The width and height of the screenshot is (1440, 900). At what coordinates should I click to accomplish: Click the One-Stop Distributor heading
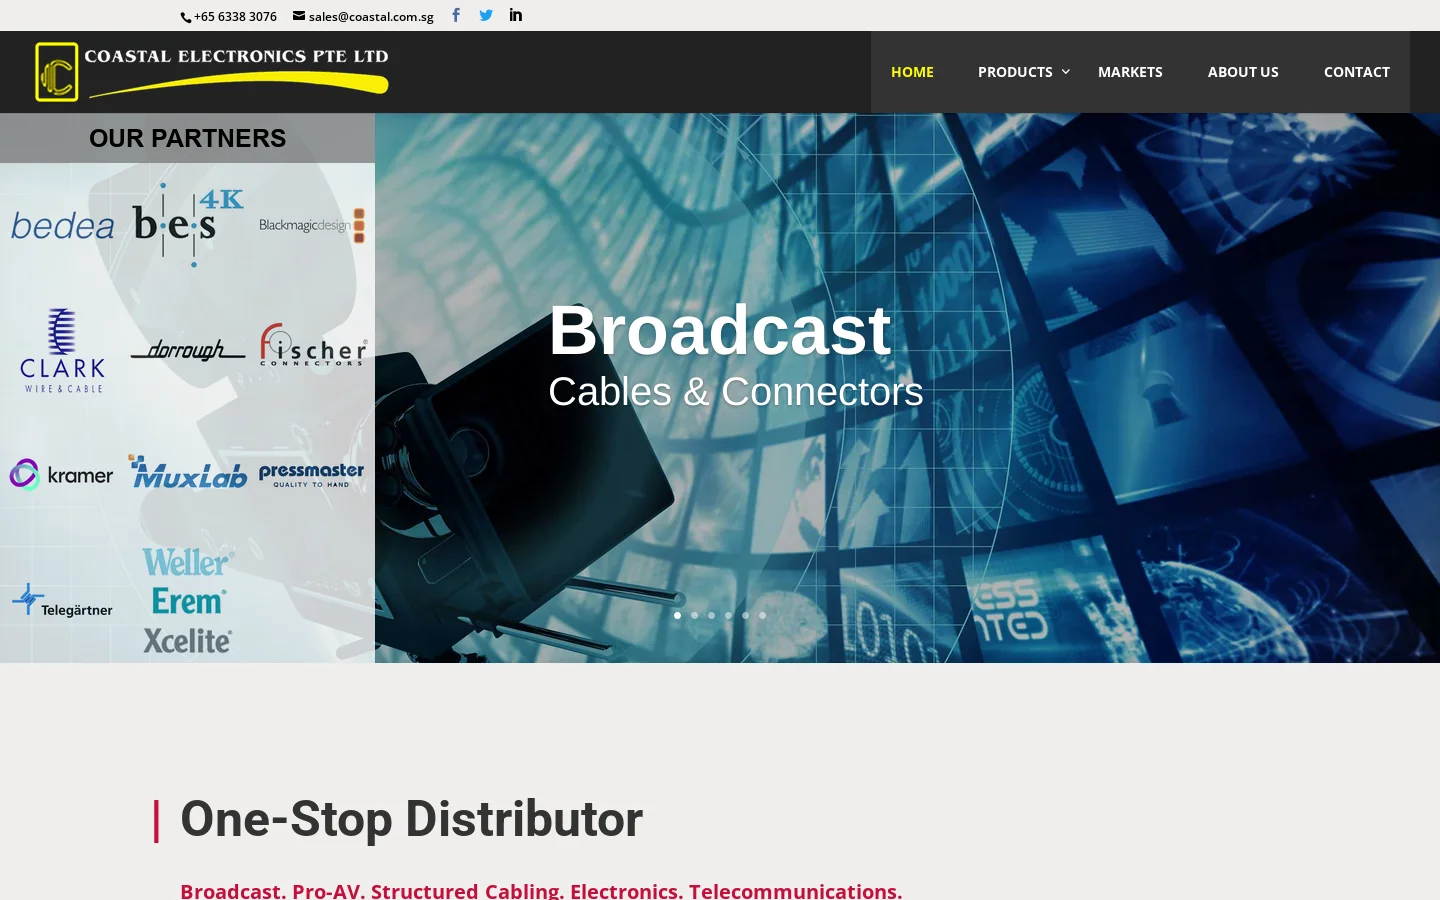[x=411, y=819]
